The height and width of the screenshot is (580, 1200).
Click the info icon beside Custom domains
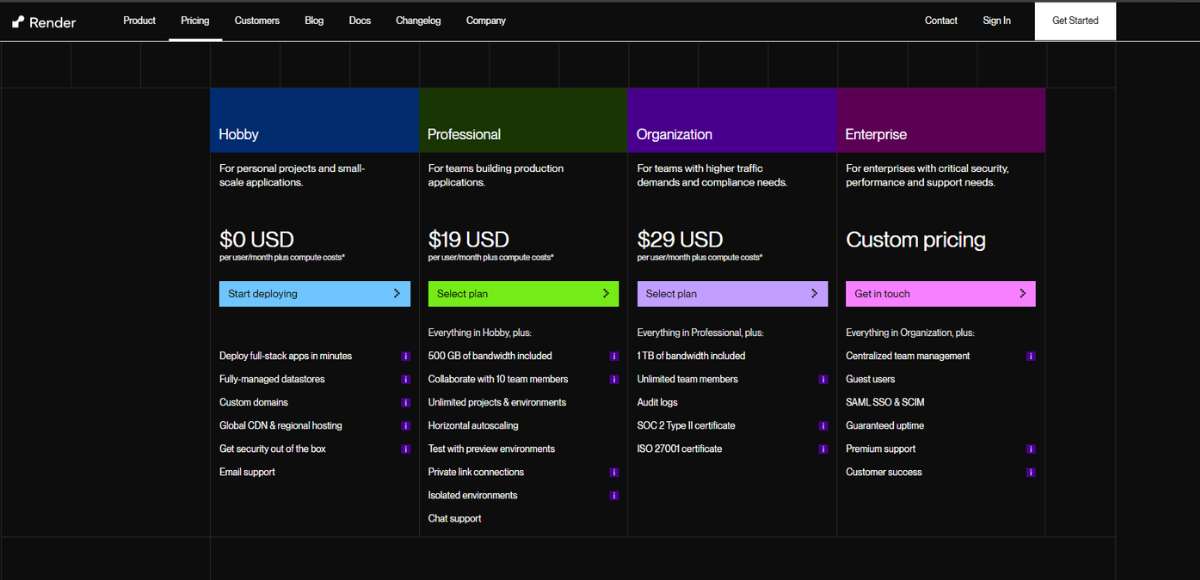tap(406, 402)
